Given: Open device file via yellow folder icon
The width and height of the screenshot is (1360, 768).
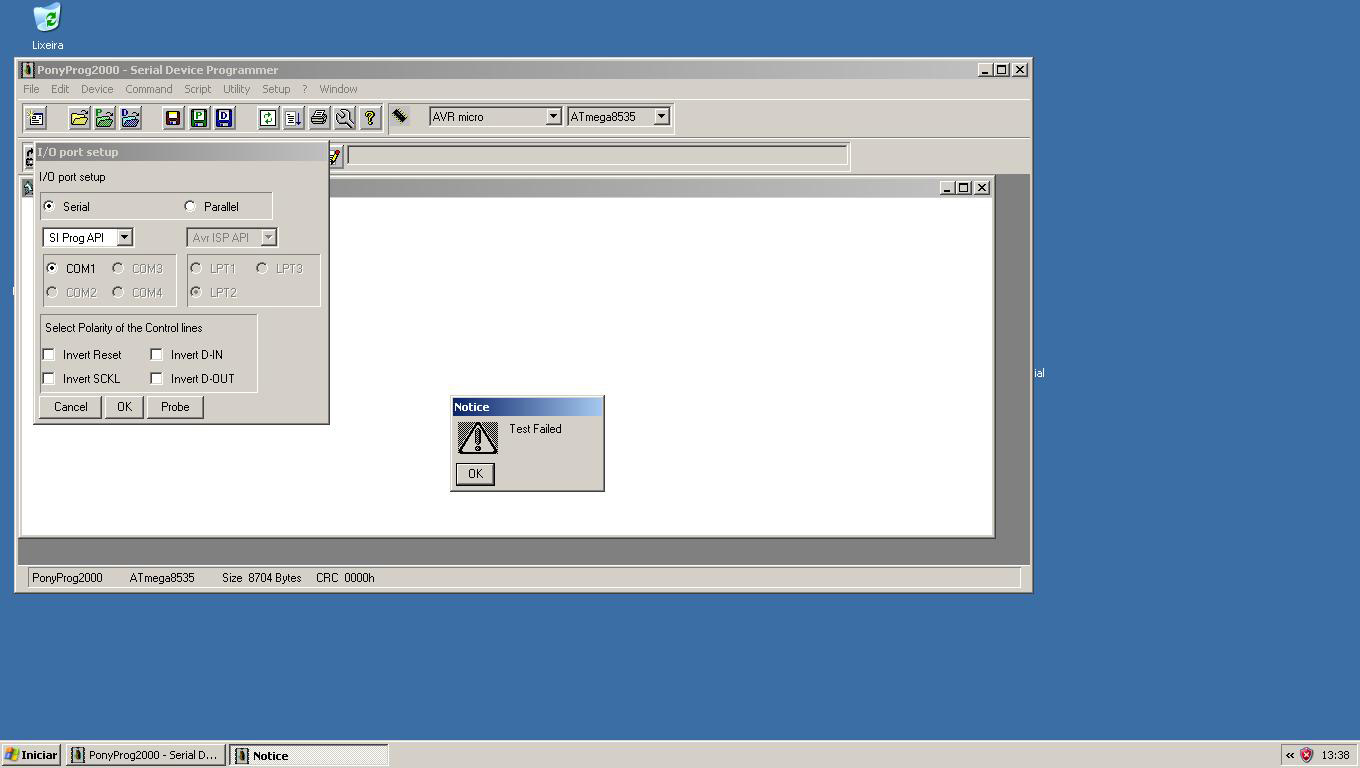Looking at the screenshot, I should [x=79, y=118].
